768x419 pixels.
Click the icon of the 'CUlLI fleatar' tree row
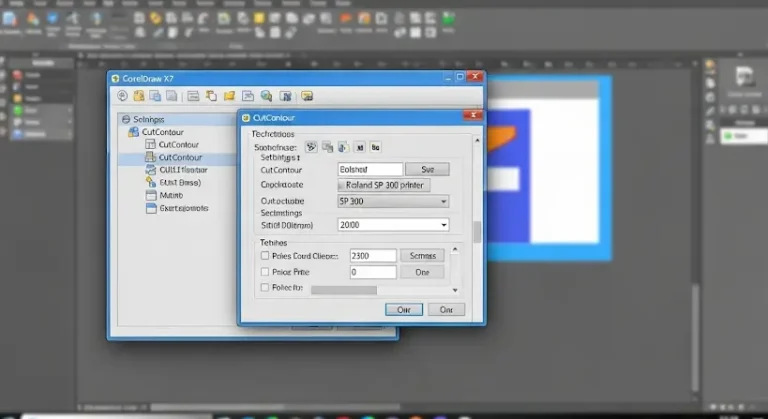(x=151, y=170)
